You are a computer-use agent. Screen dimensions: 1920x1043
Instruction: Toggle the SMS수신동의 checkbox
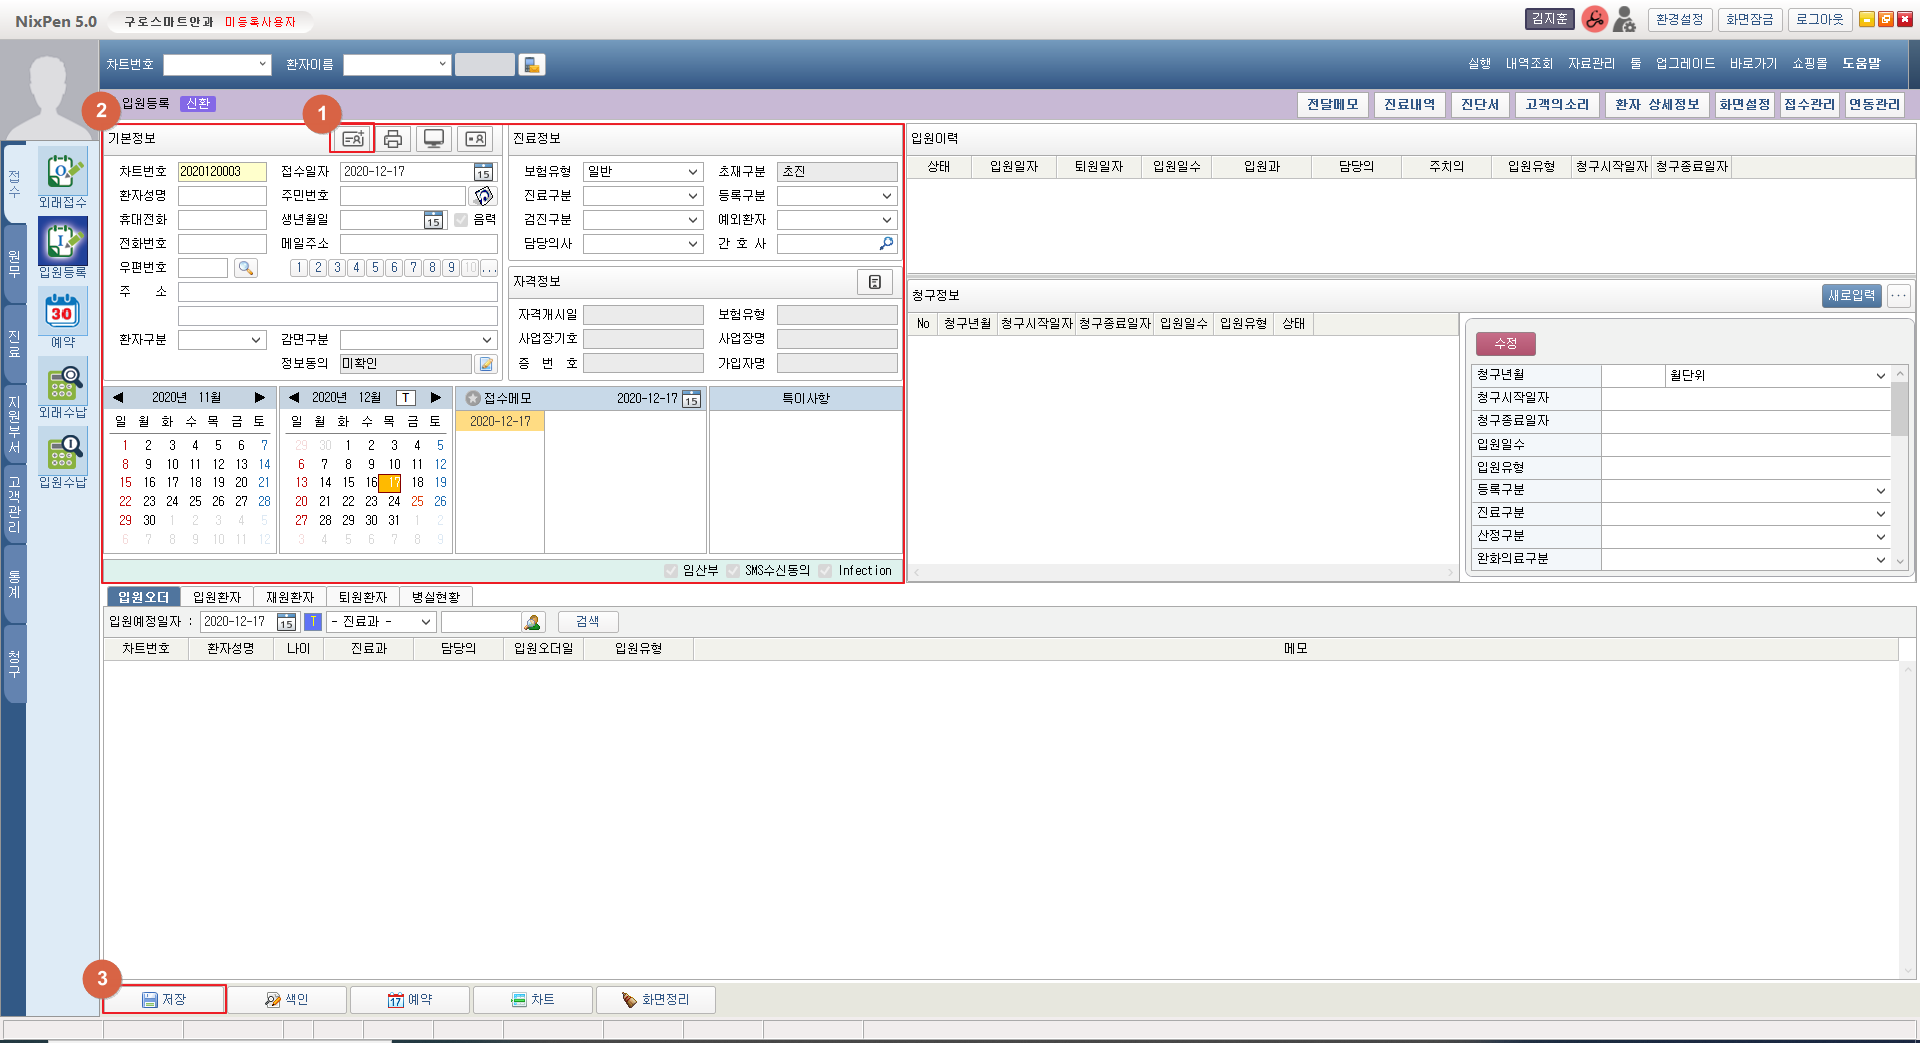tap(733, 571)
